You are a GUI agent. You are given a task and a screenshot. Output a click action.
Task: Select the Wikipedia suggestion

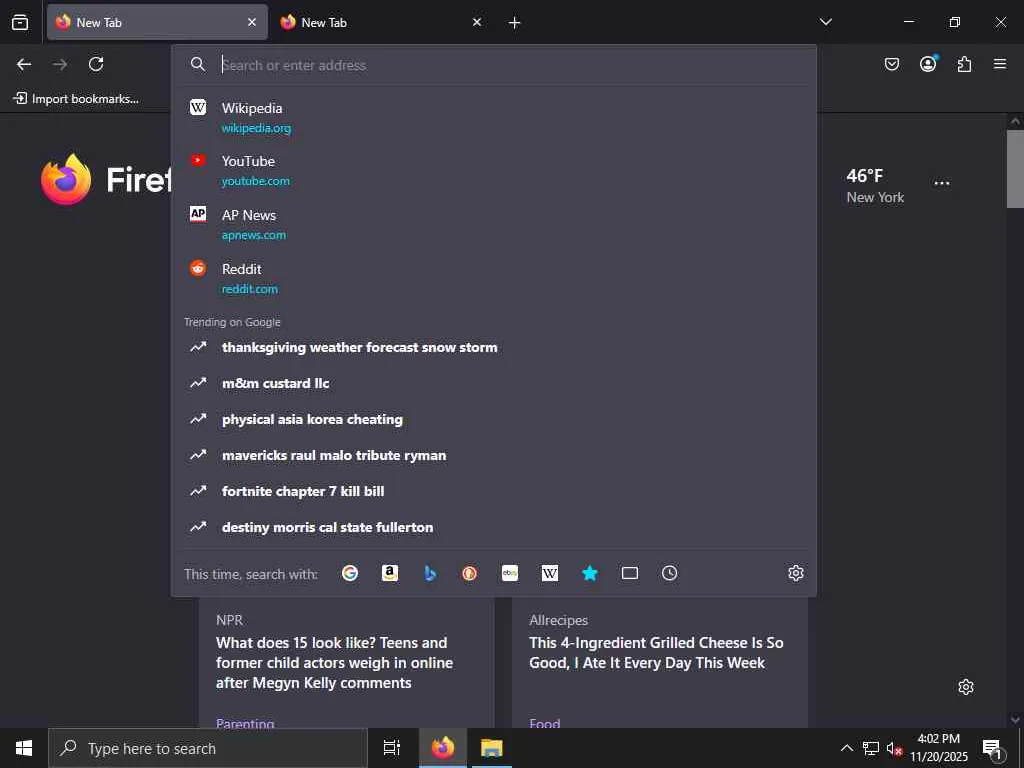click(494, 118)
